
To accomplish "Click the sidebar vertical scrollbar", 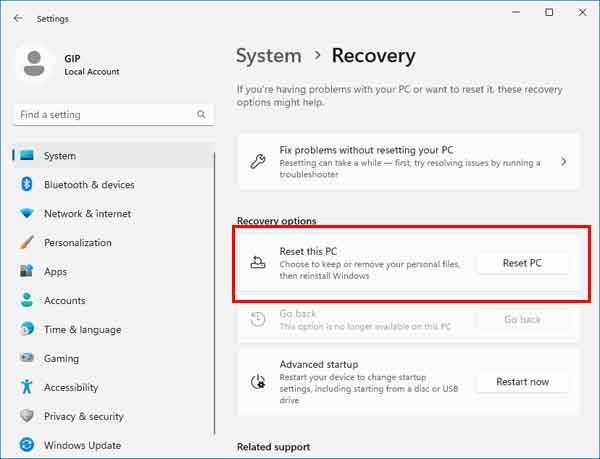I will click(x=214, y=294).
